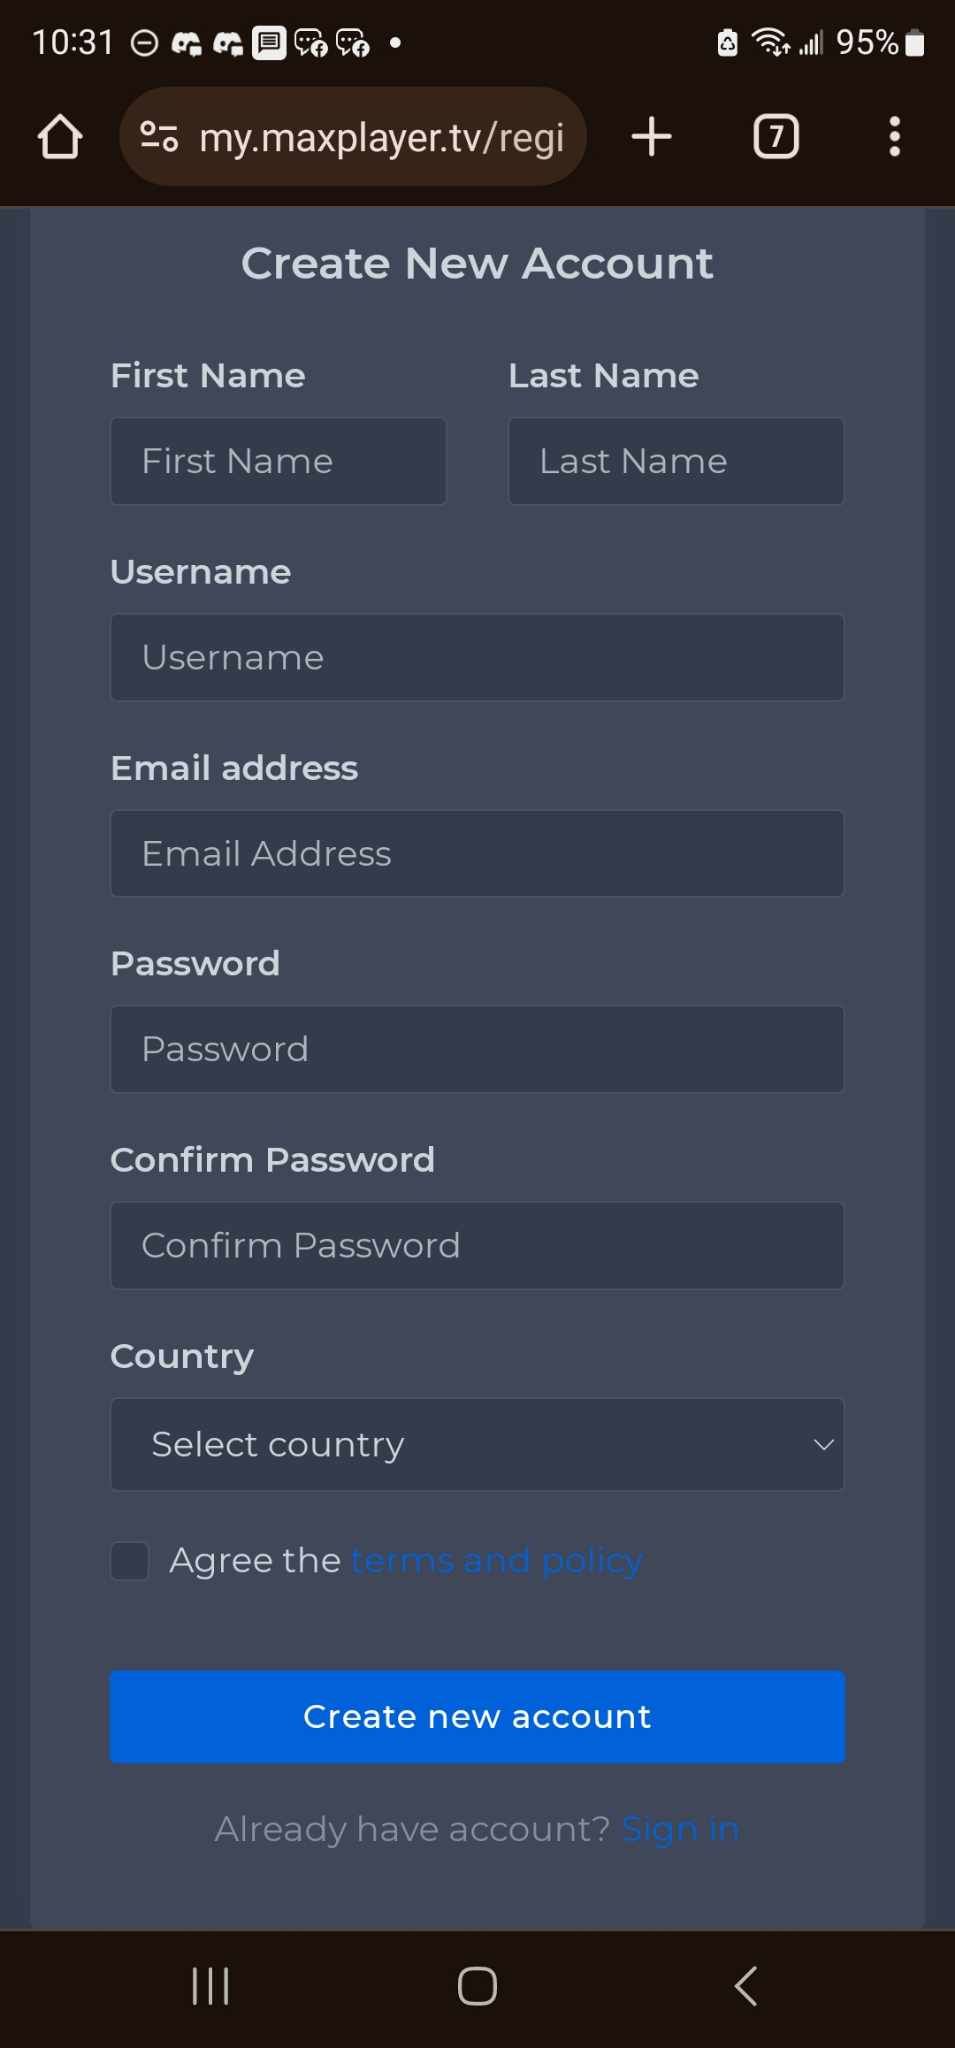Tap the Android back navigation arrow
This screenshot has width=955, height=2048.
coord(746,1986)
